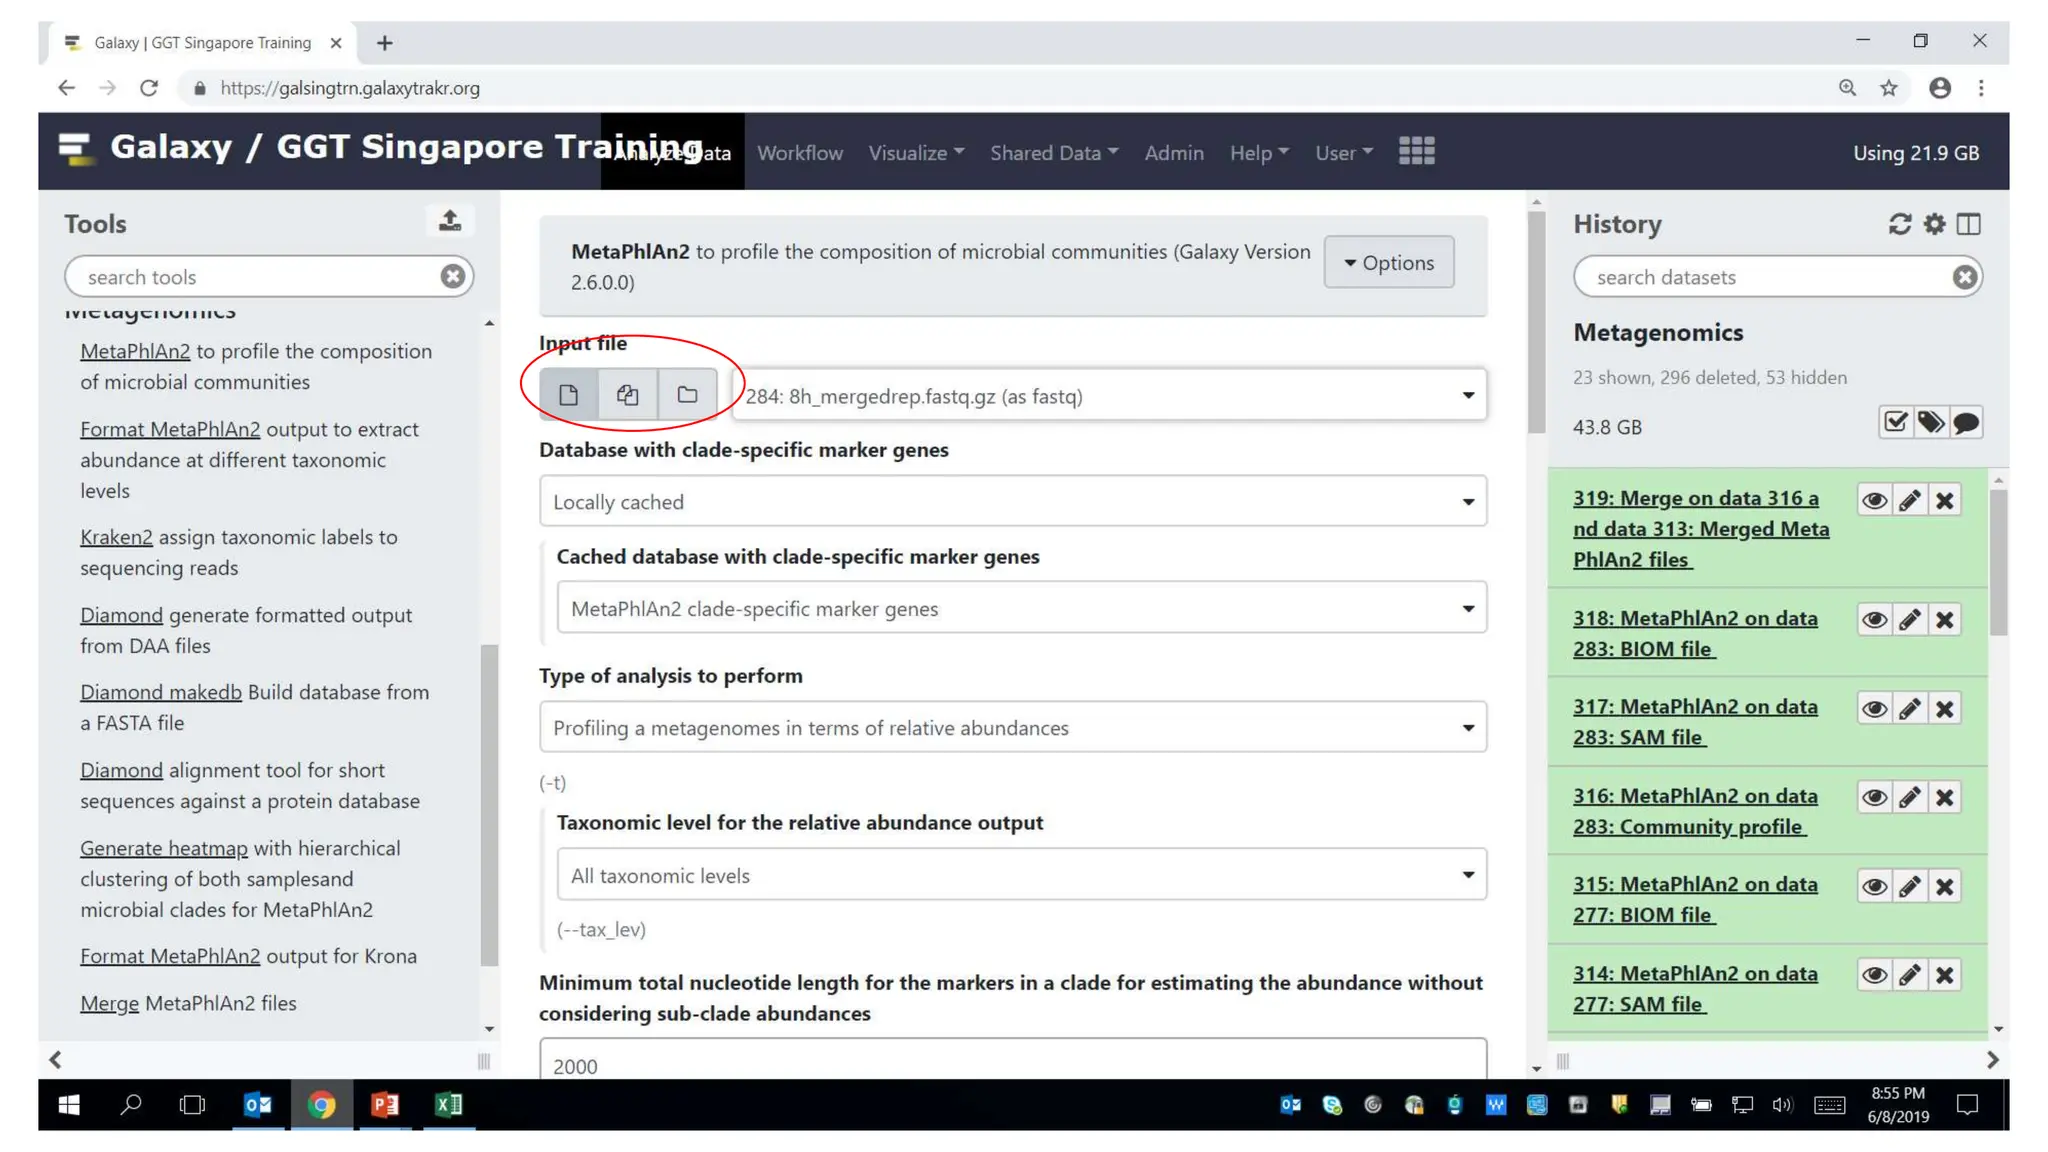Edit history tags icon
The image size is (2048, 1152).
point(1930,423)
